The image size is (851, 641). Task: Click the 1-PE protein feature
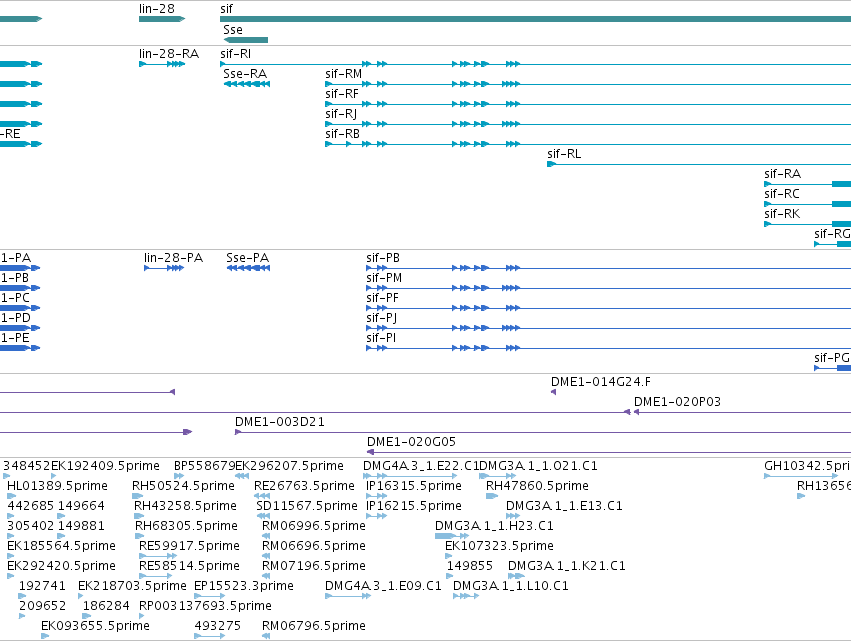point(20,348)
